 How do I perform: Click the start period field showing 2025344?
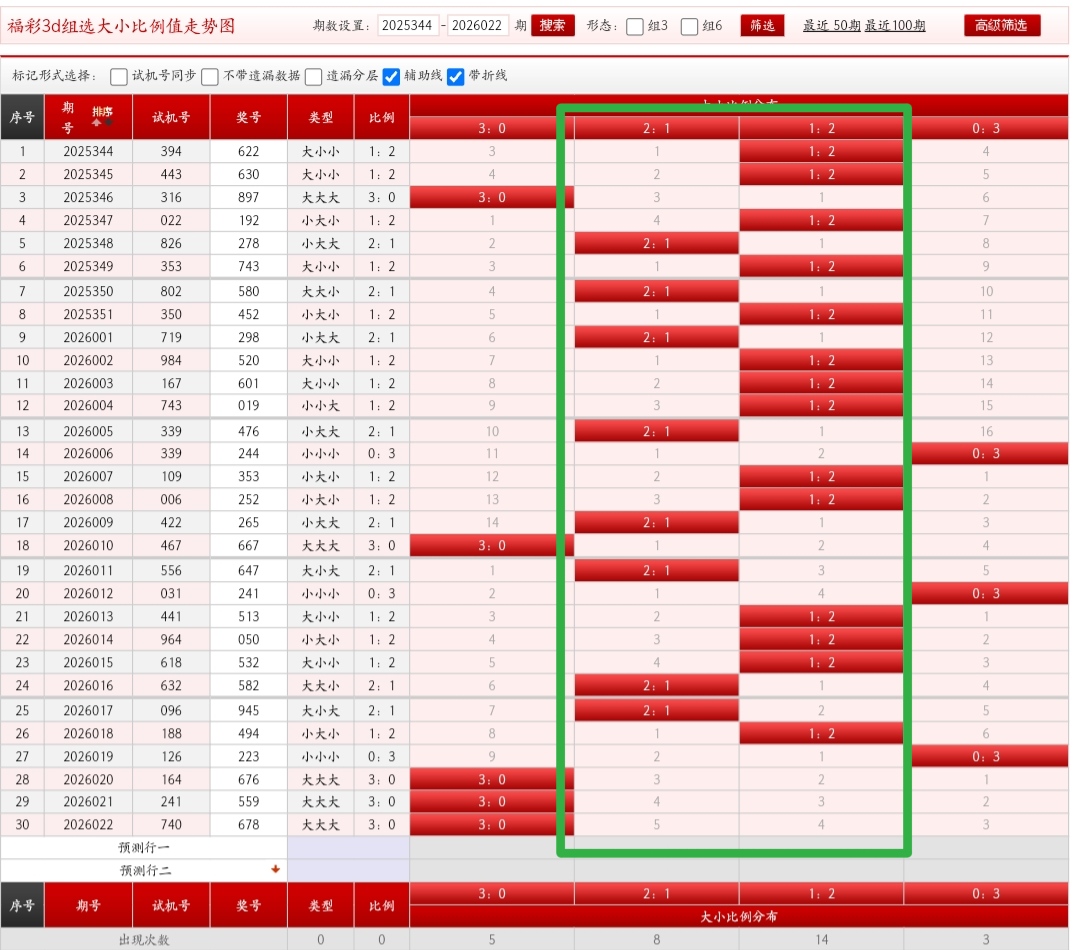(408, 25)
